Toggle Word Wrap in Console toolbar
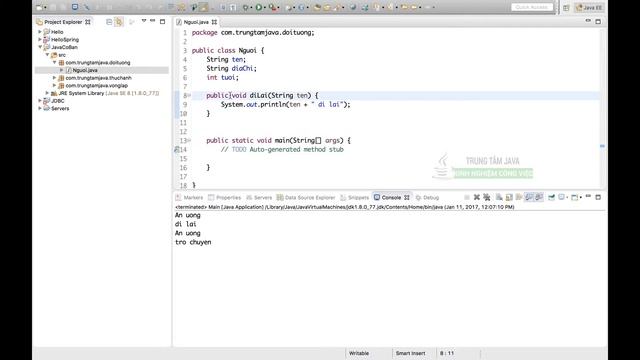The height and width of the screenshot is (360, 640). pyautogui.click(x=519, y=197)
